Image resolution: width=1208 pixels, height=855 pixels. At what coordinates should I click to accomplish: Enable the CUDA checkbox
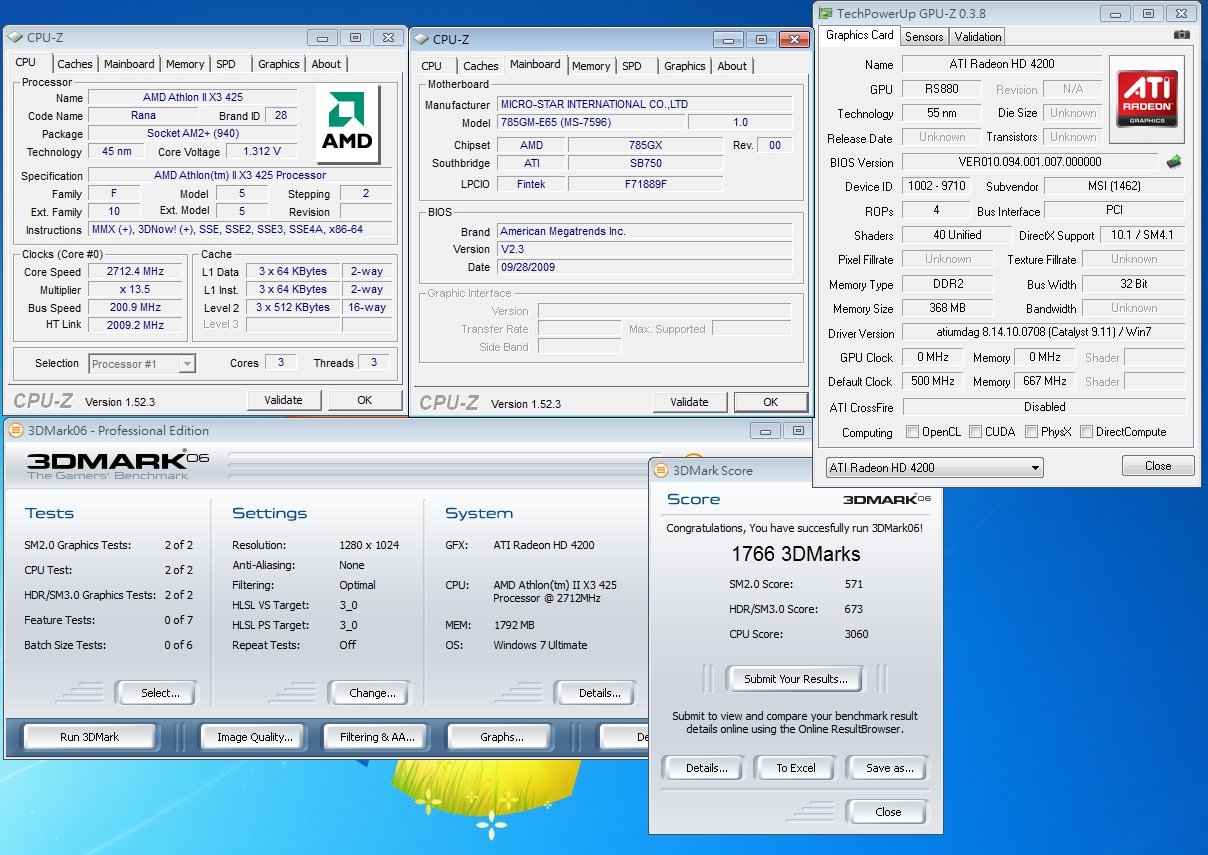pos(976,432)
